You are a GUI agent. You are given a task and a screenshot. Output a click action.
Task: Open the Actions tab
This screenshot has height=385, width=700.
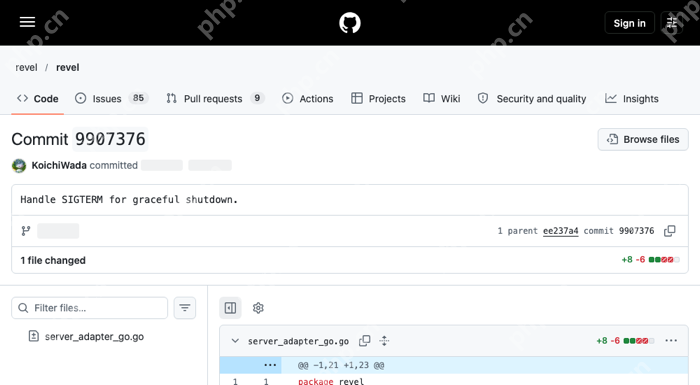click(308, 99)
